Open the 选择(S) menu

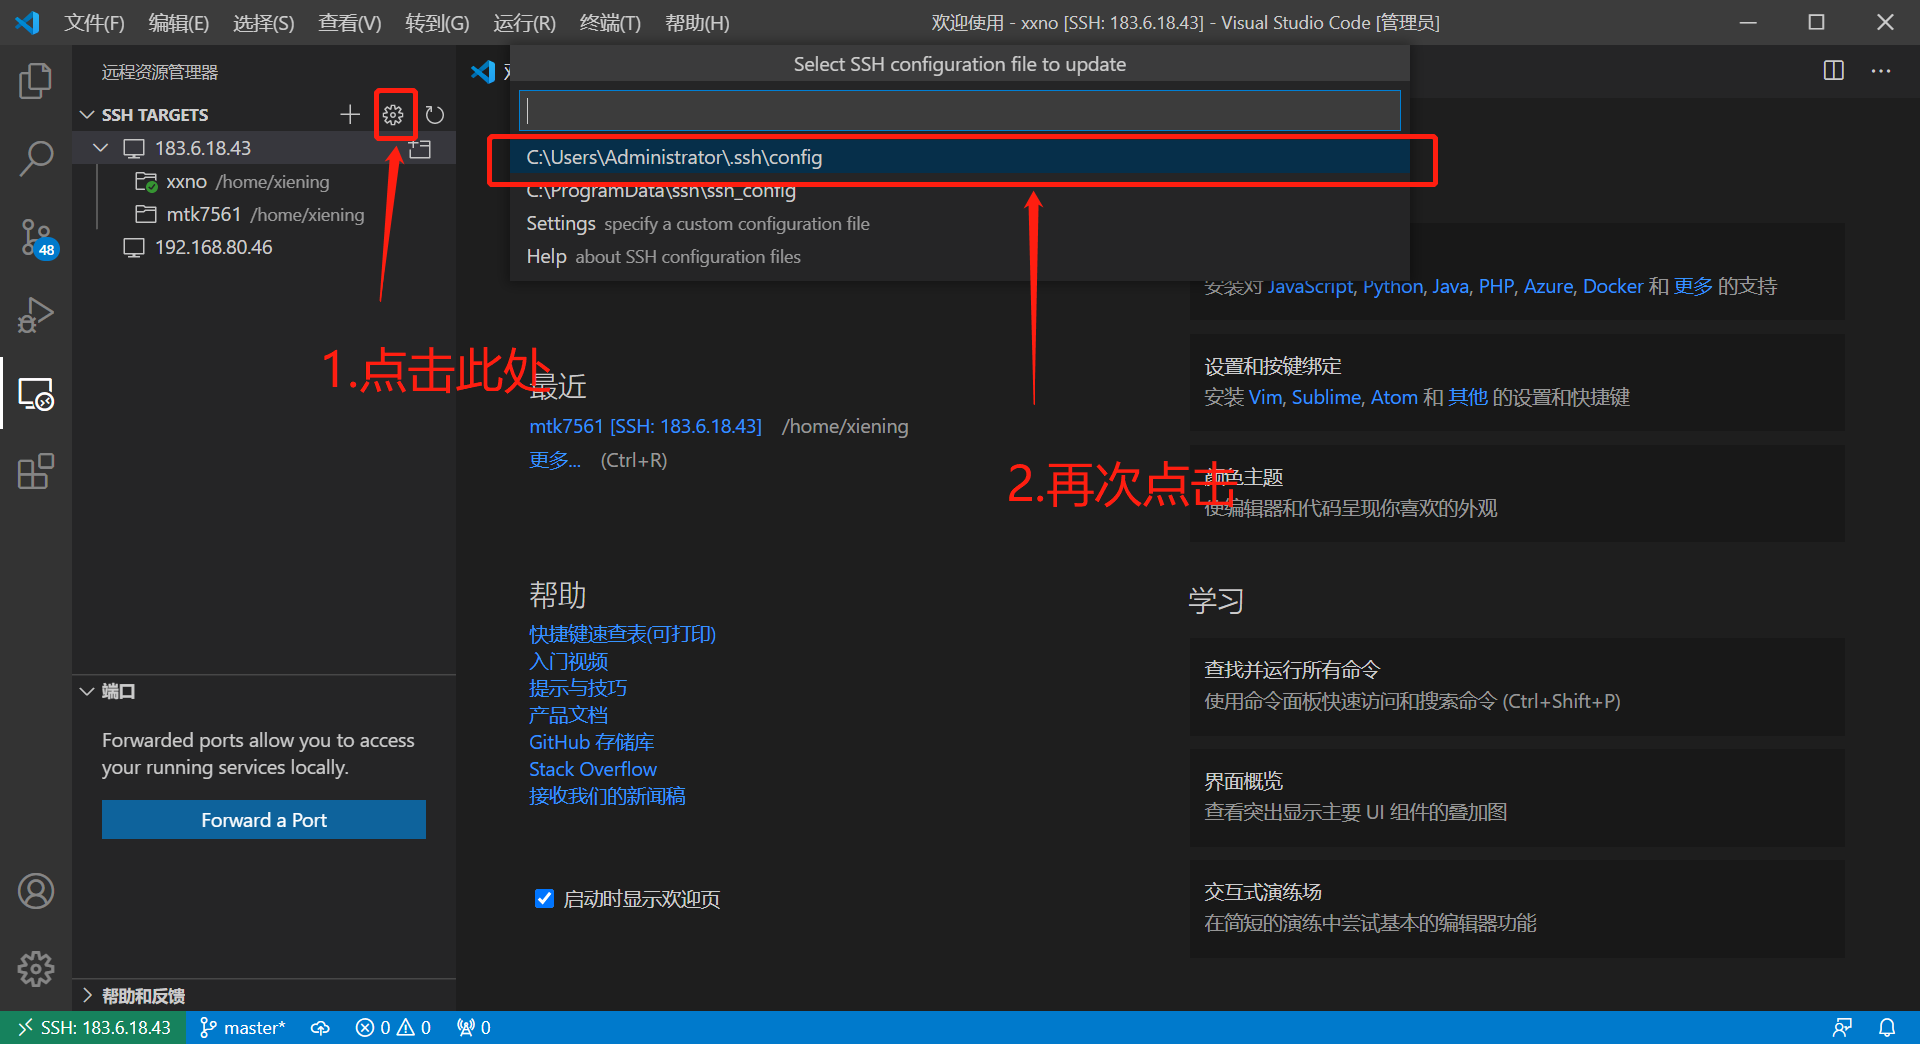tap(263, 22)
